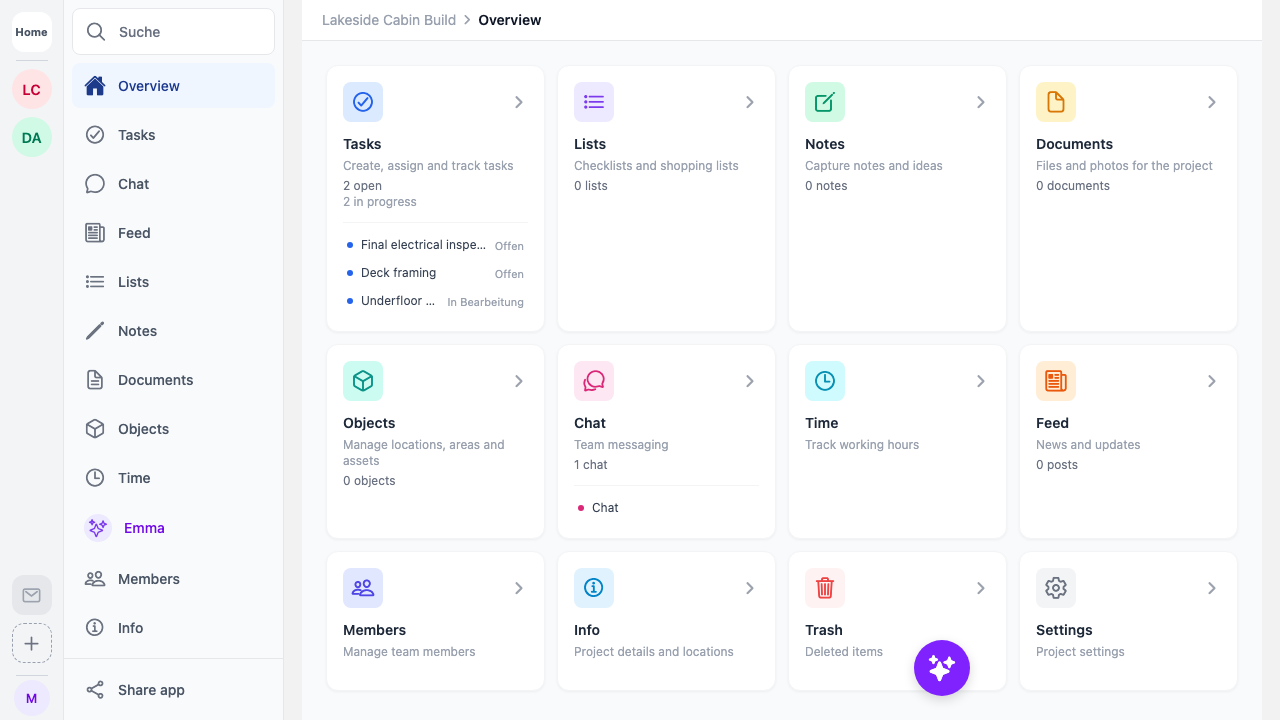
Task: Open Chat in the sidebar menu
Action: [133, 184]
